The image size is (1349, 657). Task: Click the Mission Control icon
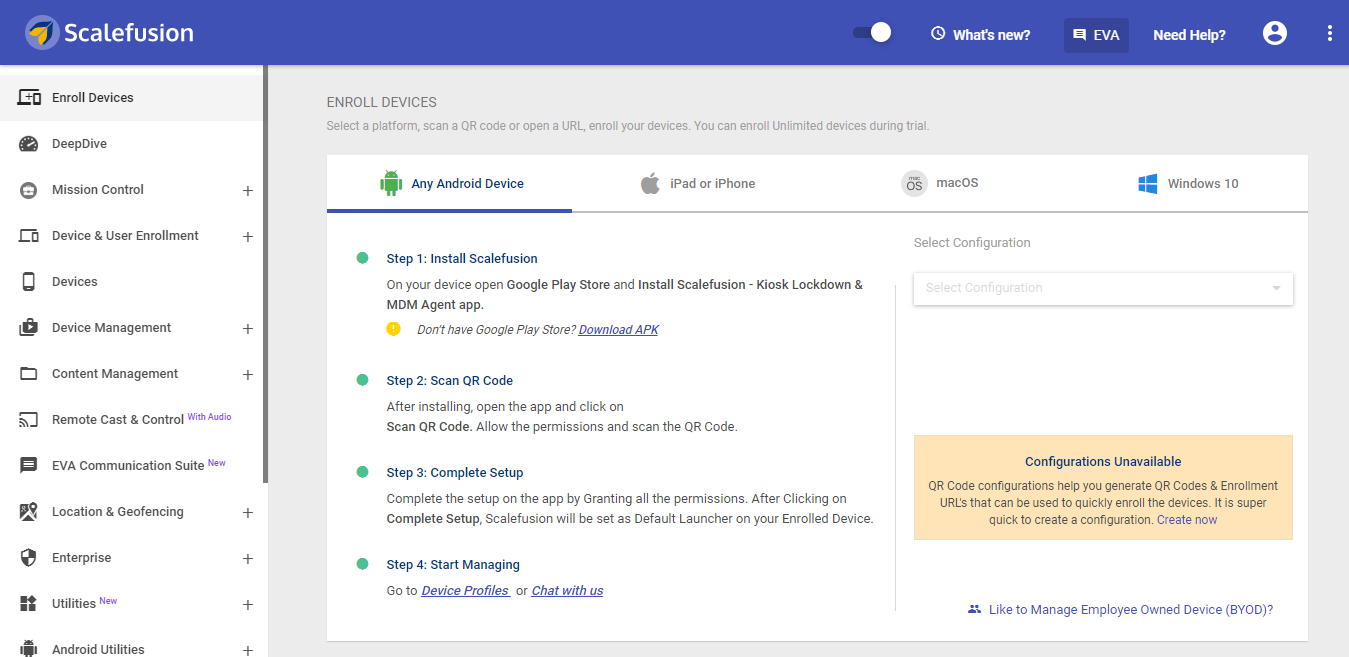pyautogui.click(x=29, y=190)
